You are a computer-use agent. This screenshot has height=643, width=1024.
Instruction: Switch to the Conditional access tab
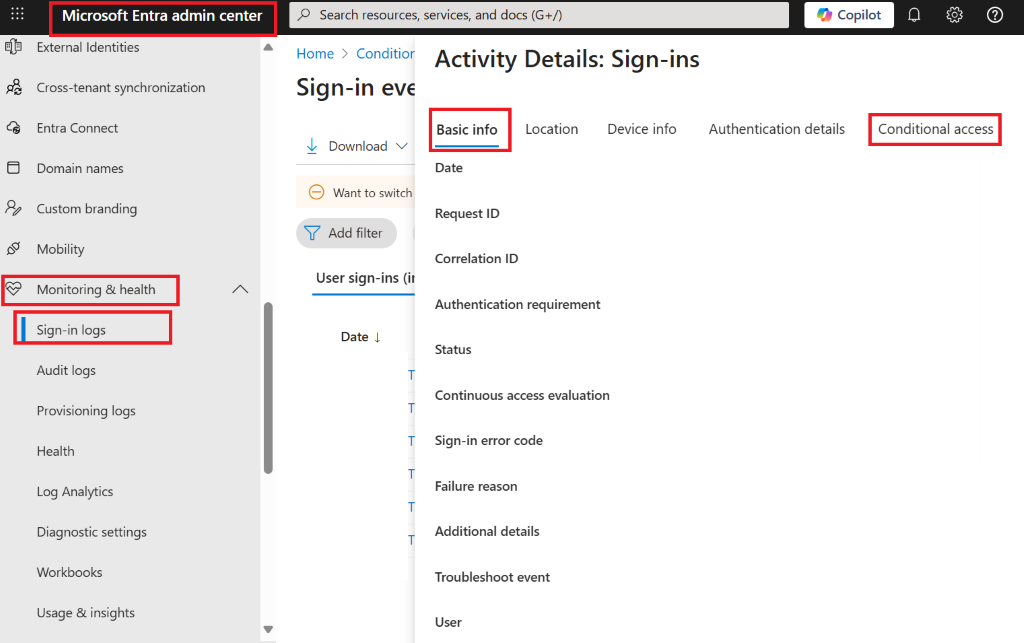(934, 129)
